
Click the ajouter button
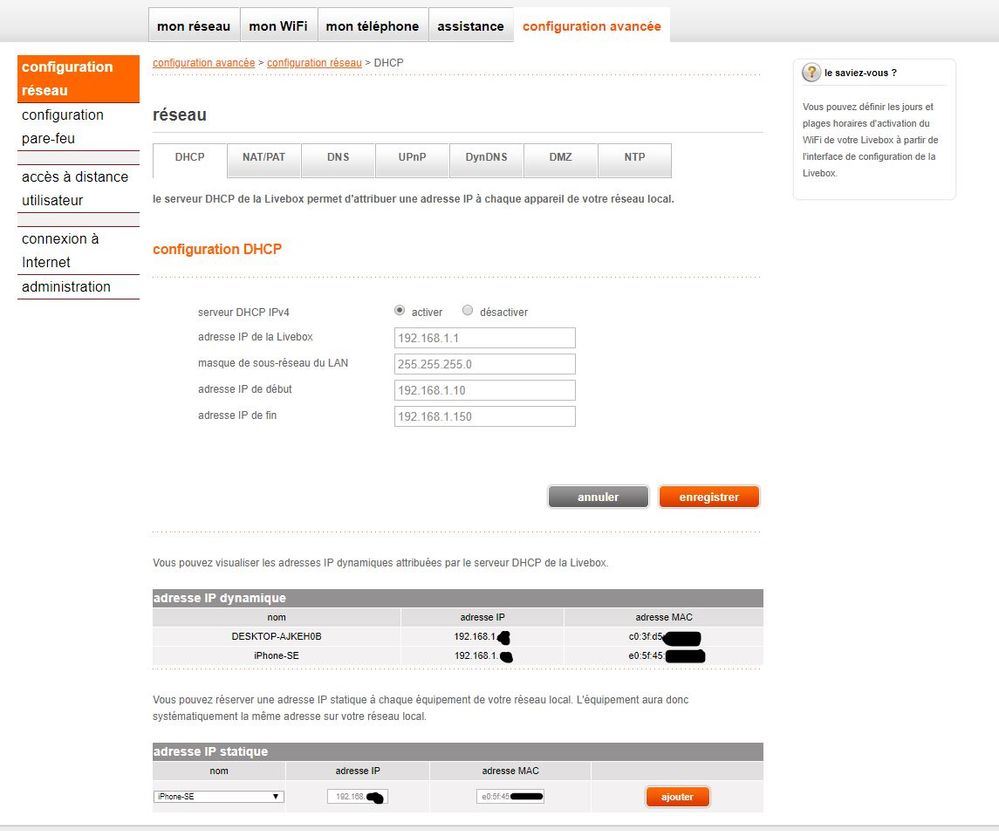click(x=678, y=796)
